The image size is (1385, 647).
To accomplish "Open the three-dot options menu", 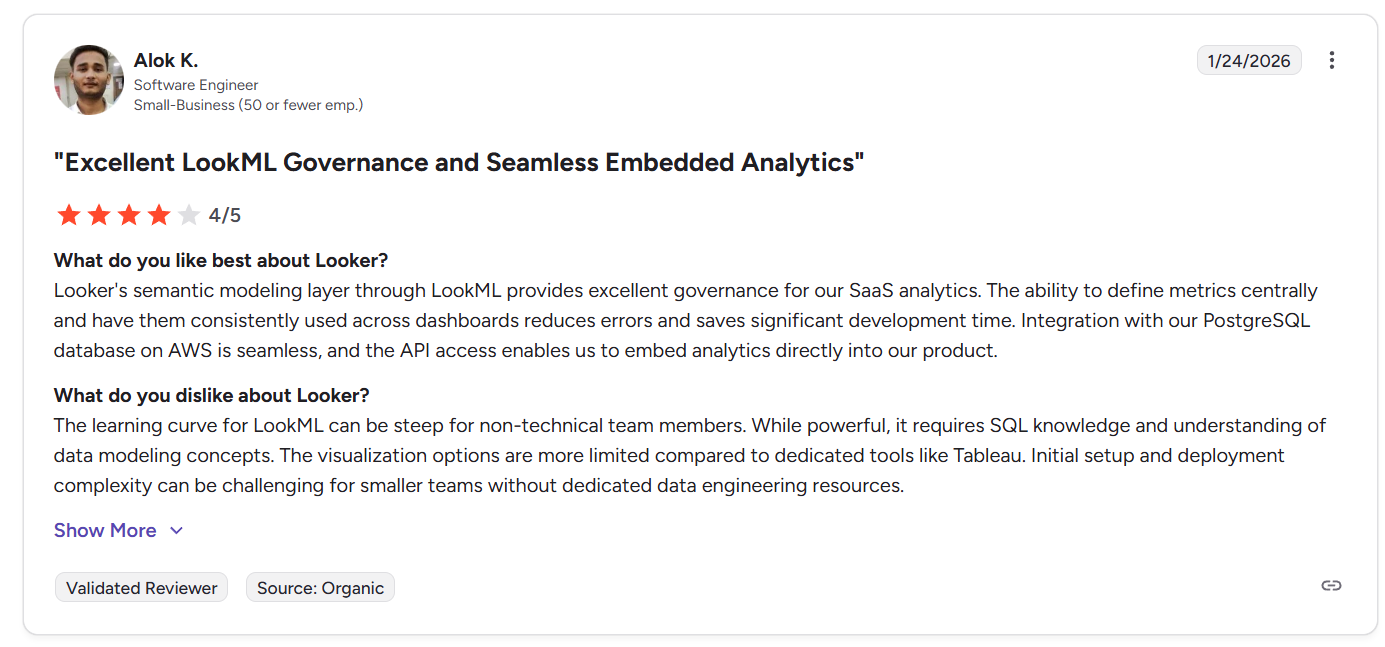I will point(1331,60).
